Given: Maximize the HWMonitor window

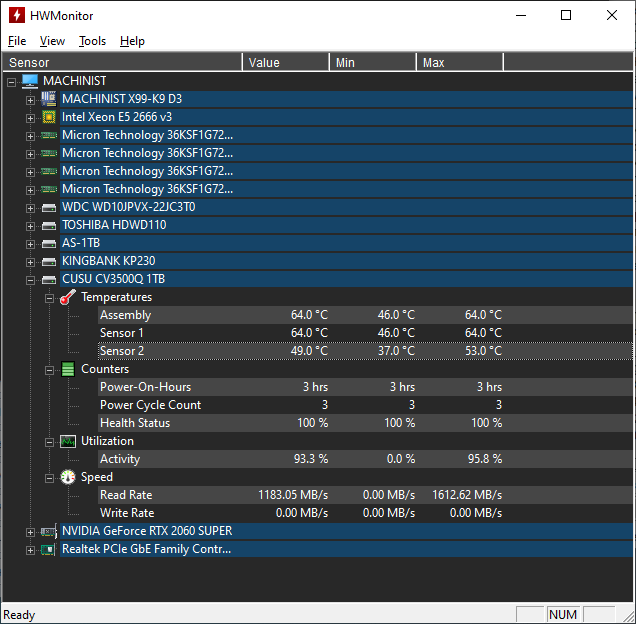Looking at the screenshot, I should tap(566, 15).
